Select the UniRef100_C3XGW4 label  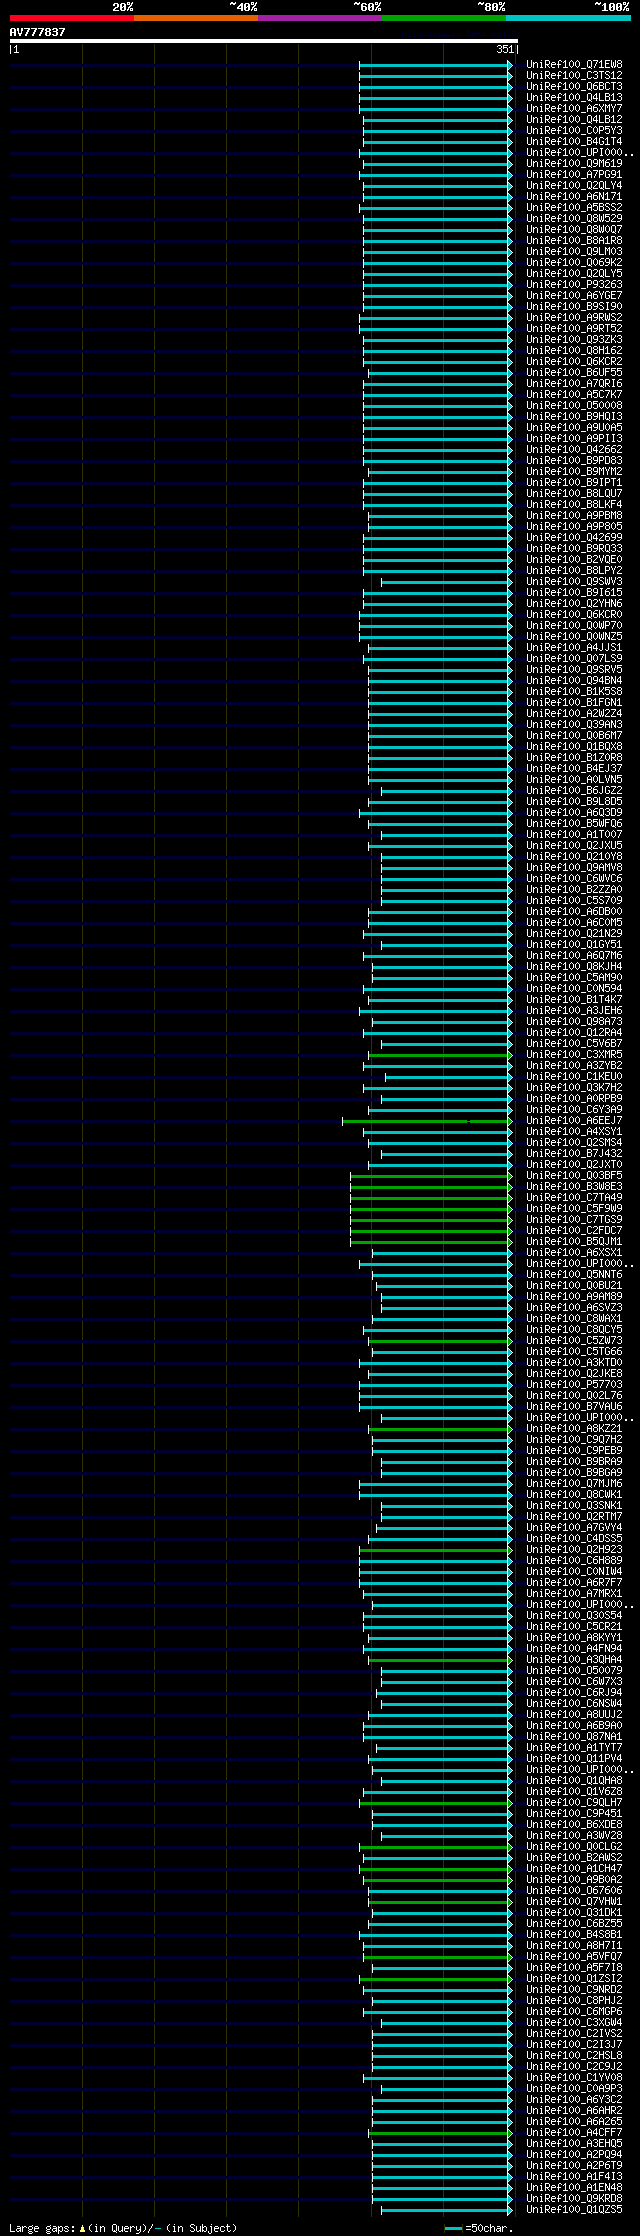[574, 2022]
